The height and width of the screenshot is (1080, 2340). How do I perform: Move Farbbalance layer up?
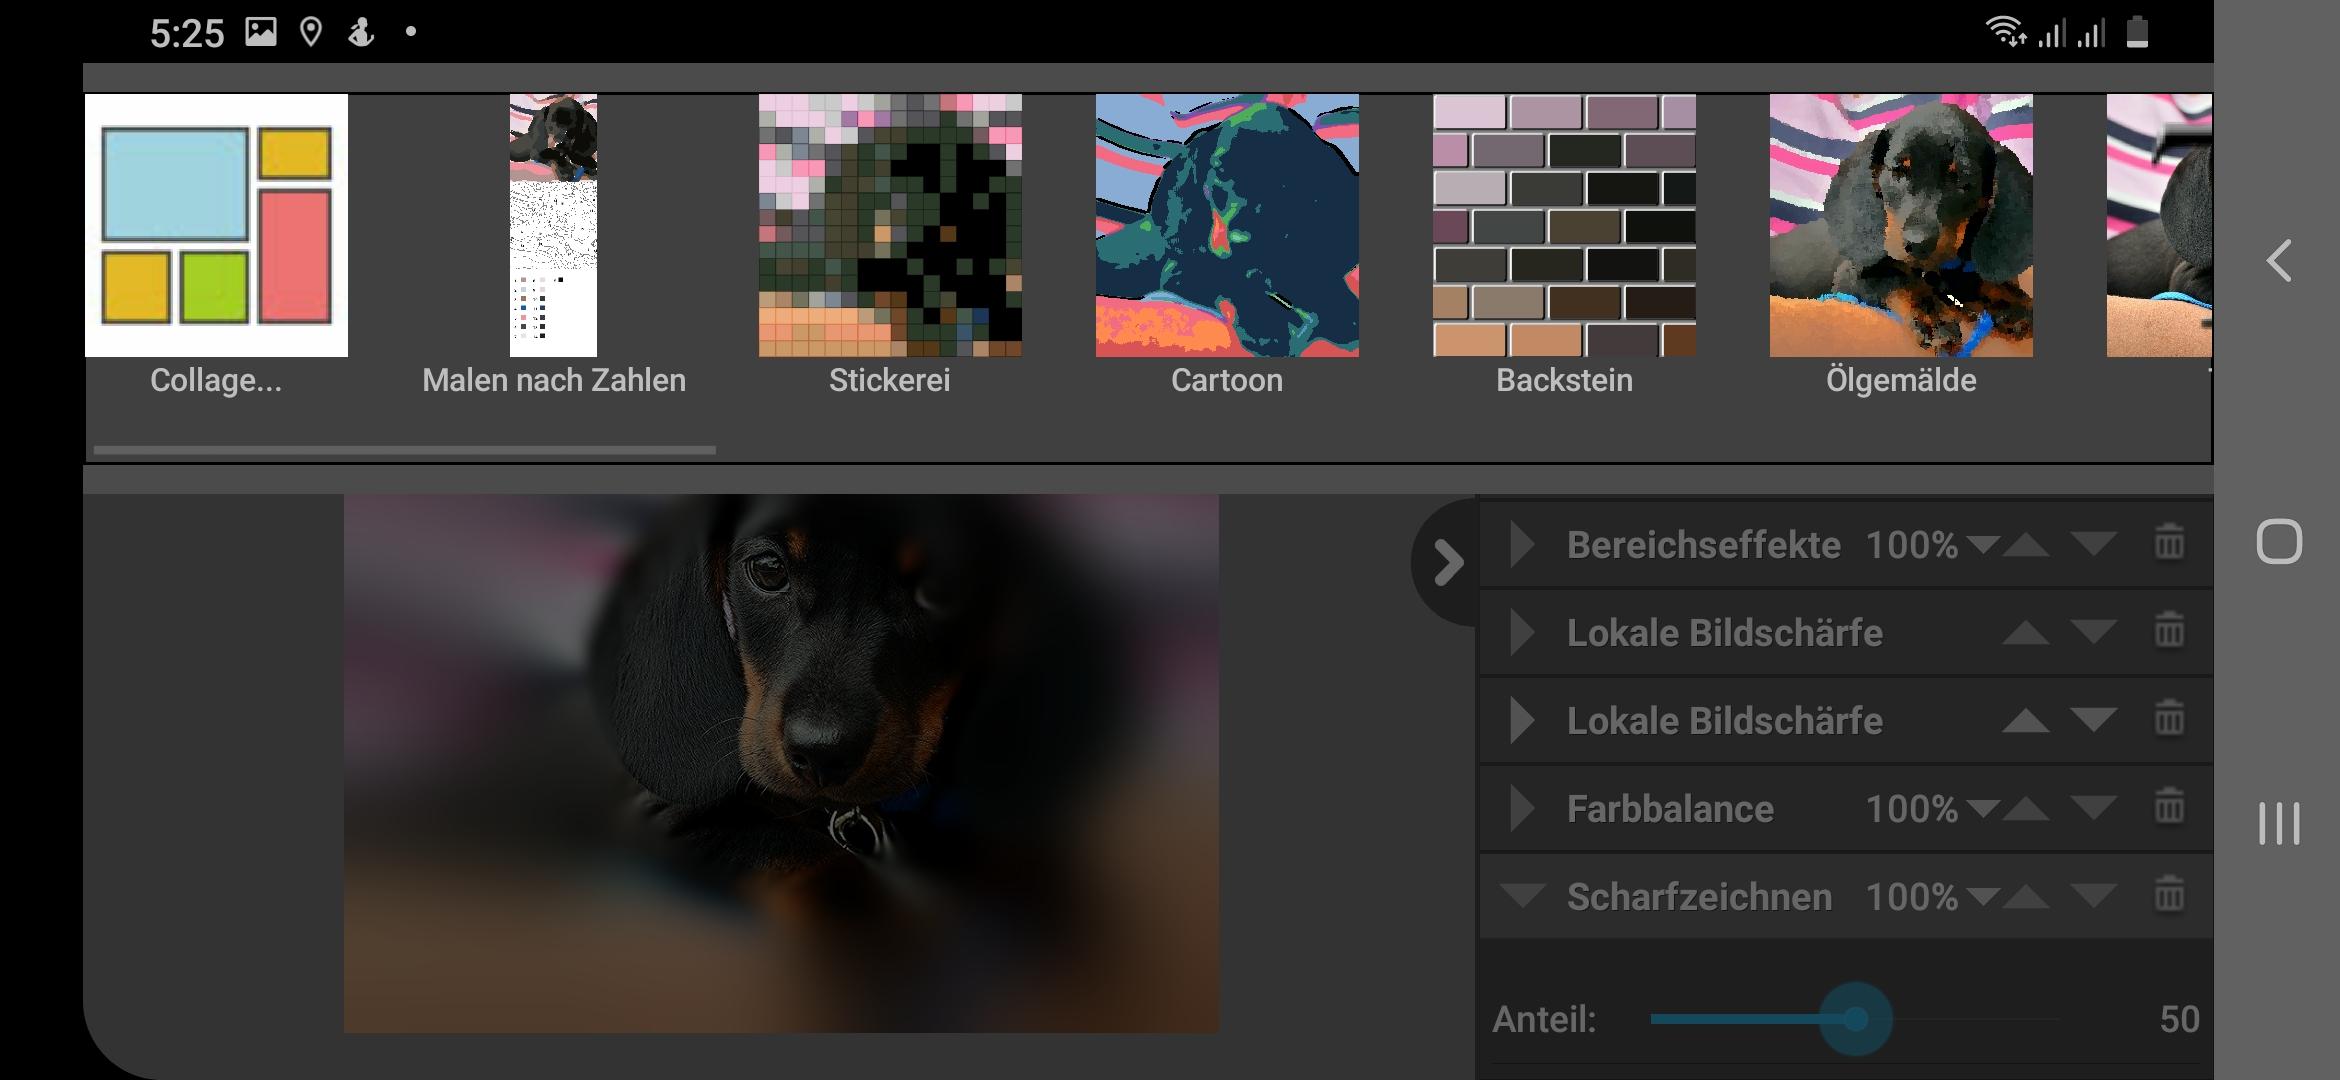(2026, 809)
